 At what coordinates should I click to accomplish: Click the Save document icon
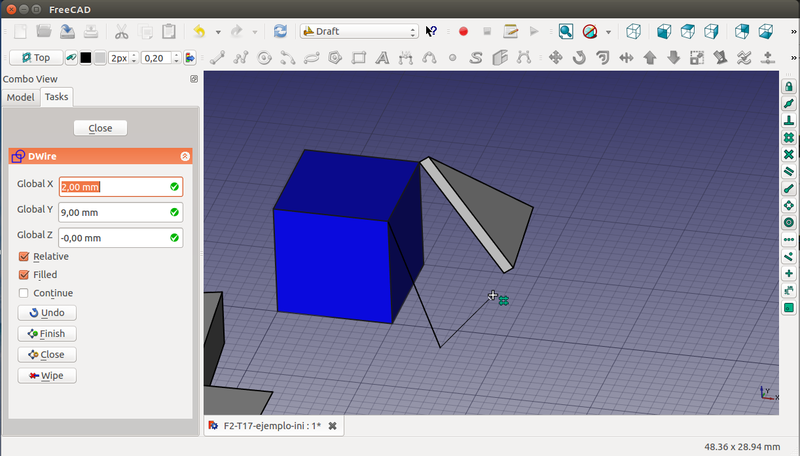click(69, 32)
